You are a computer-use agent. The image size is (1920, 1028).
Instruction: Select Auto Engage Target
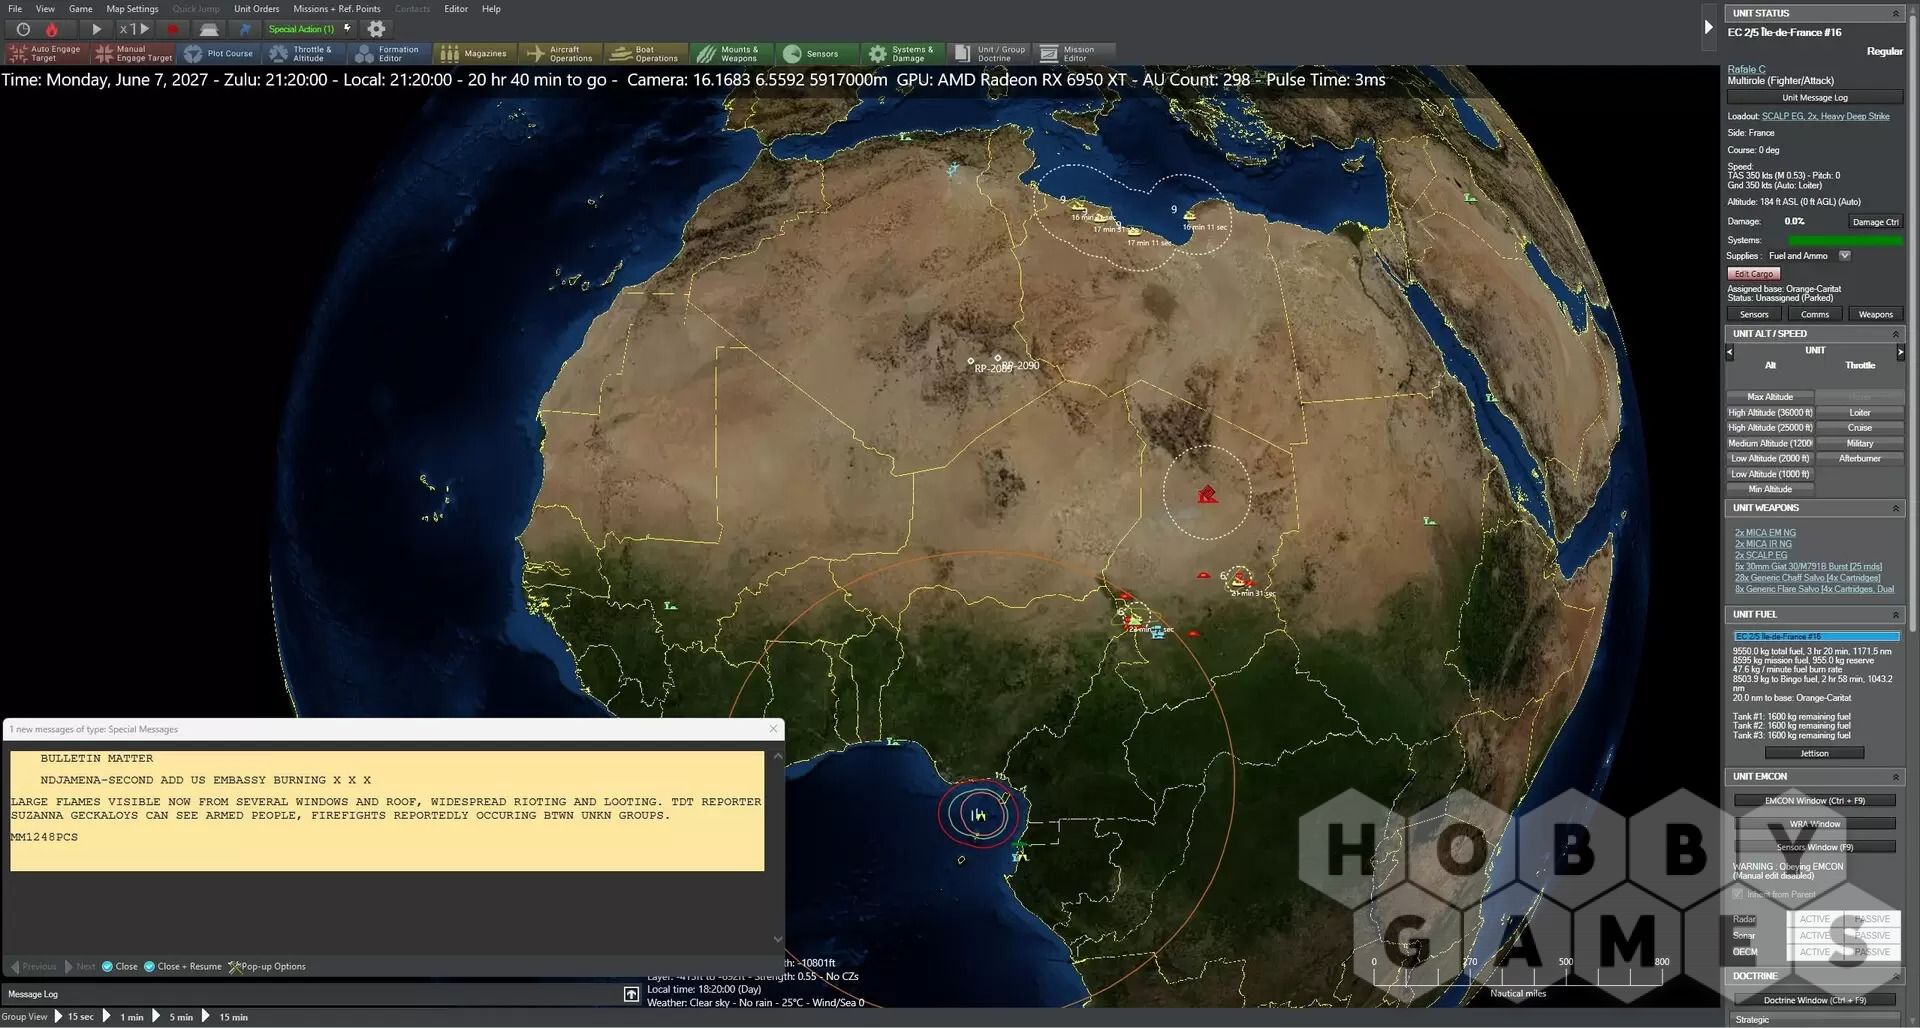coord(45,53)
